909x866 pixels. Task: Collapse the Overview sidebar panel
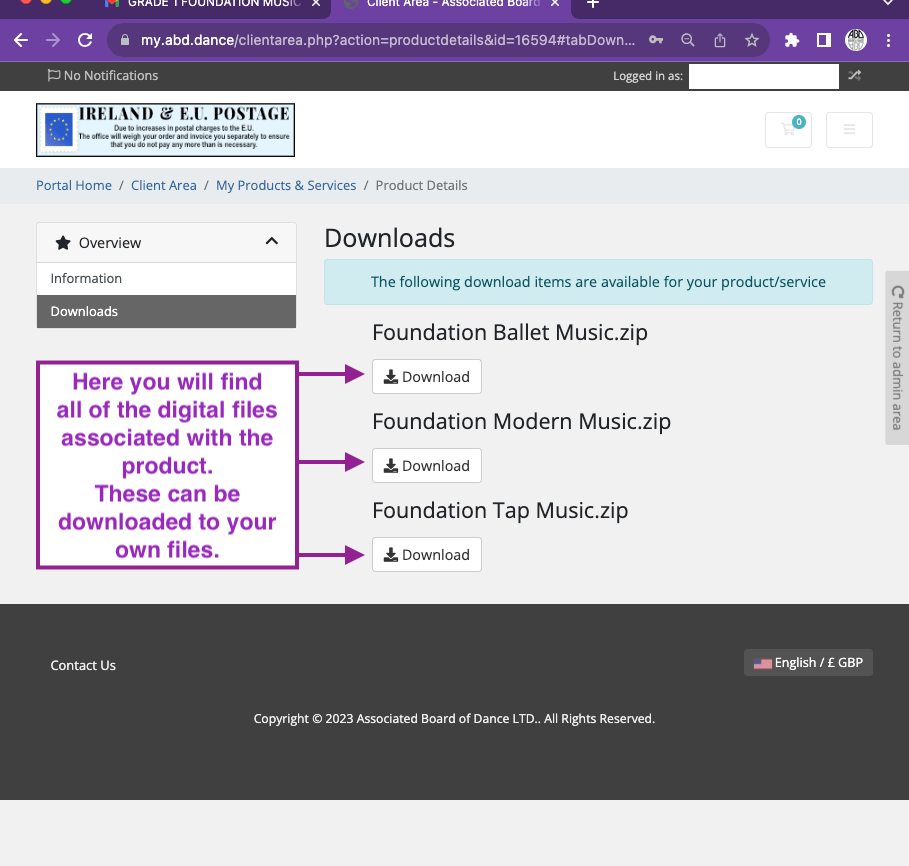(271, 242)
